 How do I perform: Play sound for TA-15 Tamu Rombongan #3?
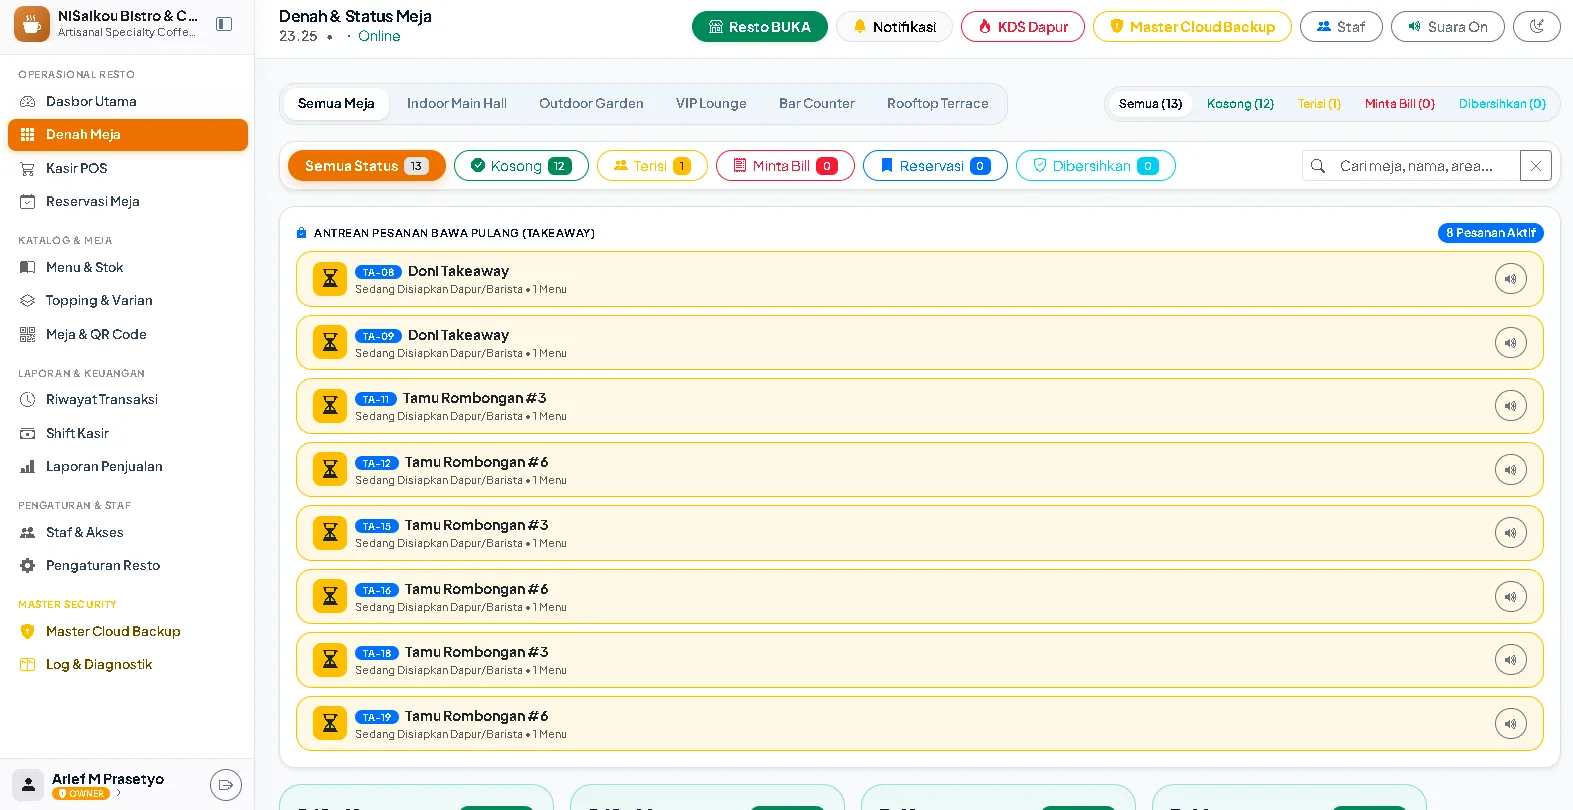coord(1510,533)
